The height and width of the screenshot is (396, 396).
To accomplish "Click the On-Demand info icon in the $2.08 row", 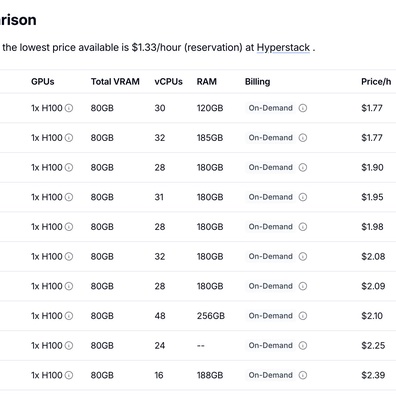I will 303,256.
